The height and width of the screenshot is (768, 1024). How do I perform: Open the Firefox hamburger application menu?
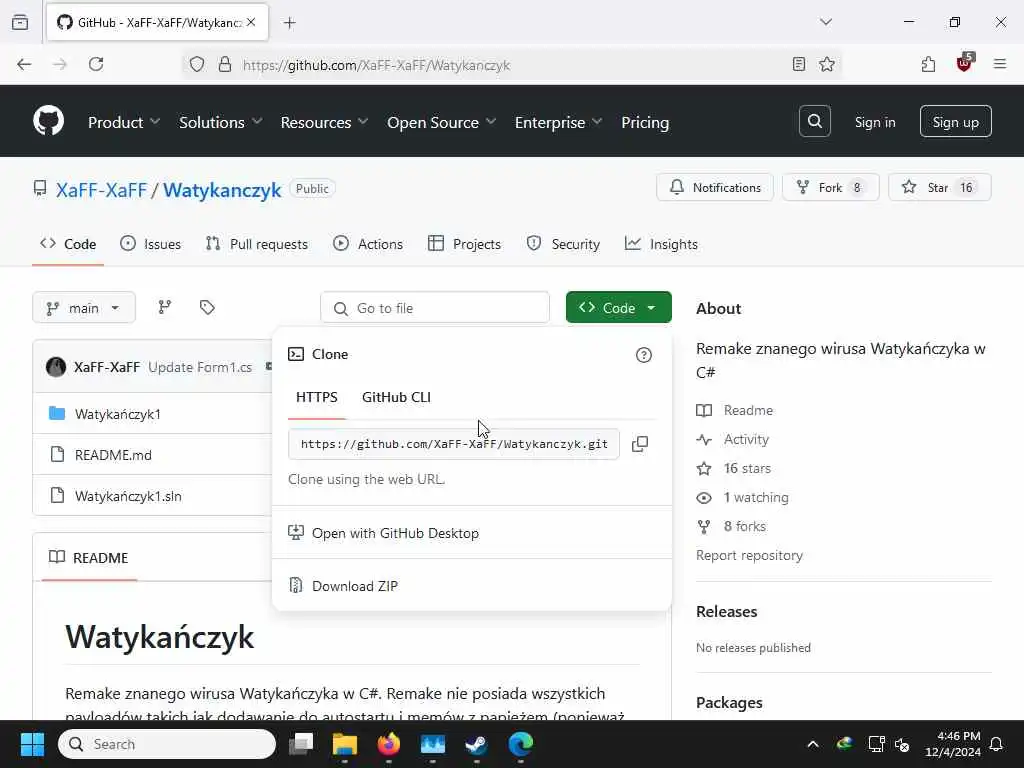[1000, 64]
